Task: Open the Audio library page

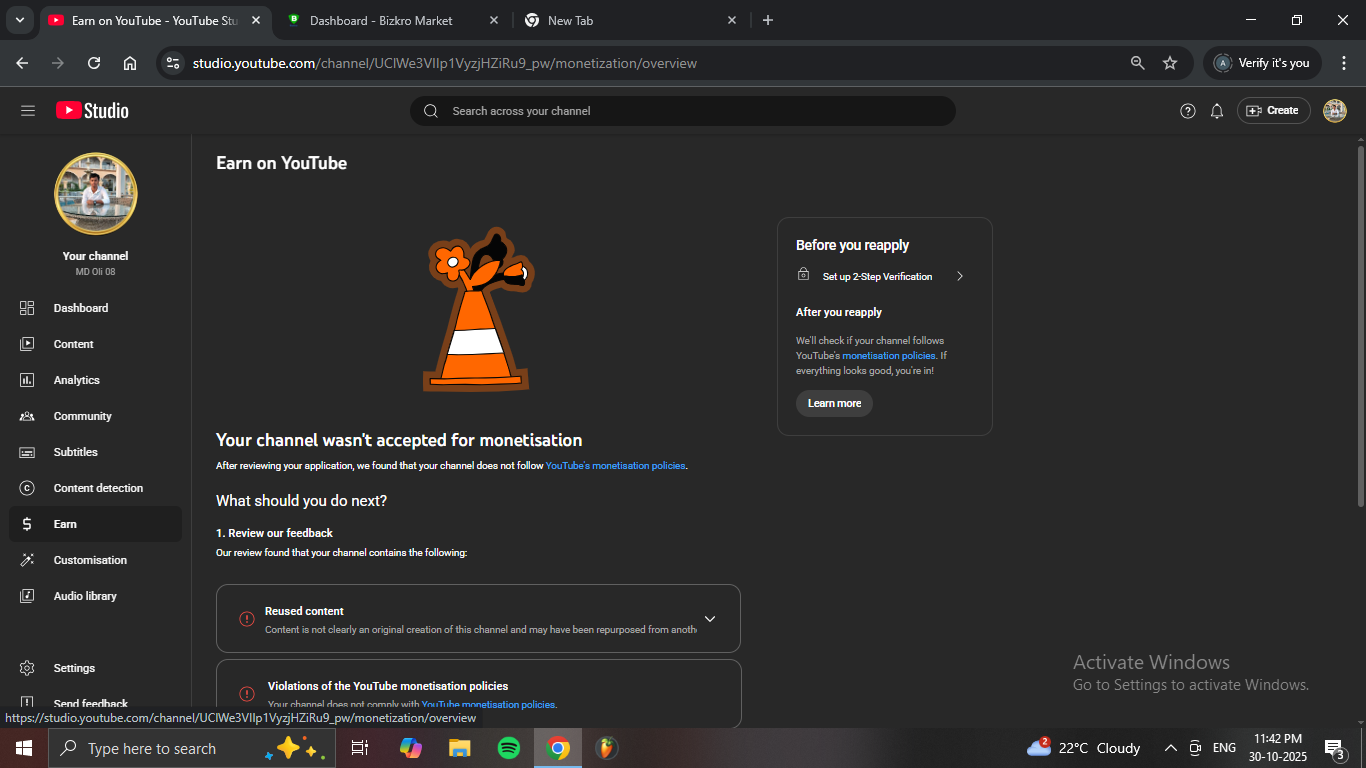Action: tap(85, 596)
